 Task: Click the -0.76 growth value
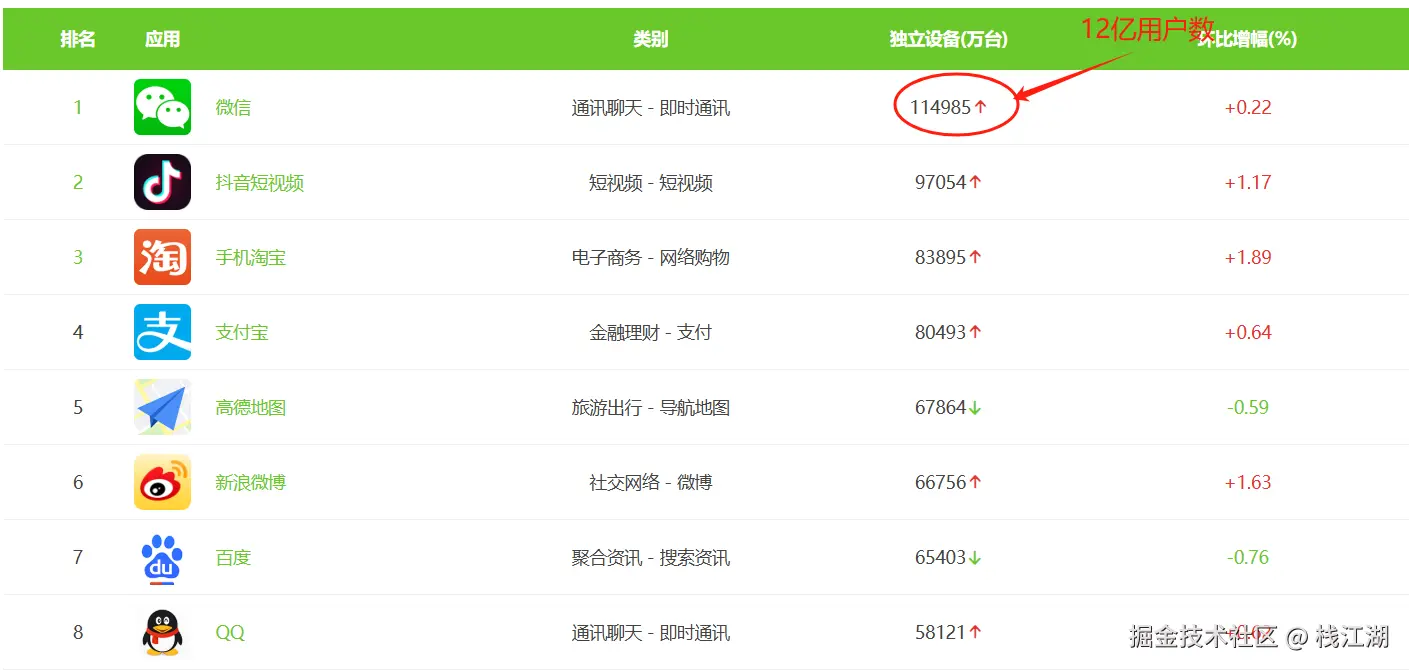[1248, 557]
